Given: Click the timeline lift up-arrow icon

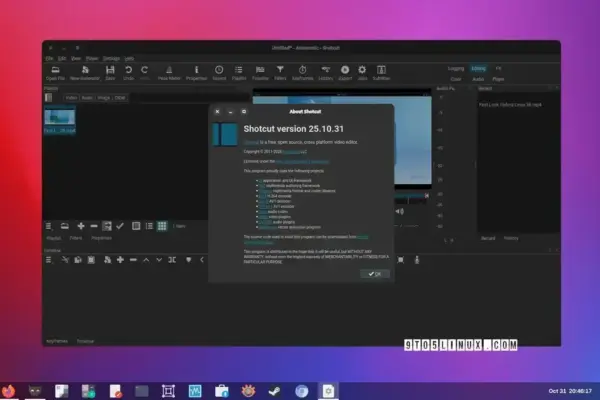Looking at the screenshot, I should click(x=146, y=260).
